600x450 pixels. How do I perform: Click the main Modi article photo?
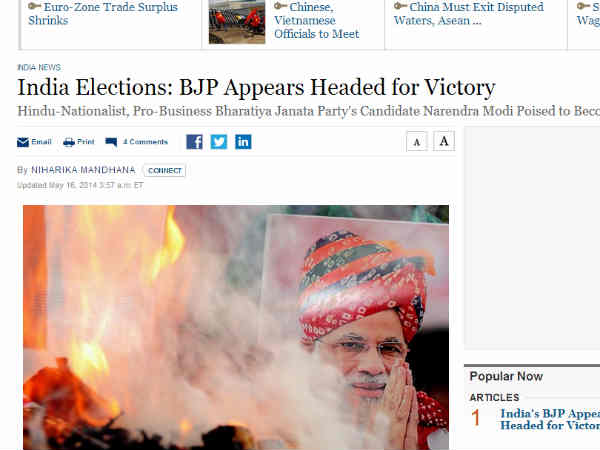coord(236,328)
